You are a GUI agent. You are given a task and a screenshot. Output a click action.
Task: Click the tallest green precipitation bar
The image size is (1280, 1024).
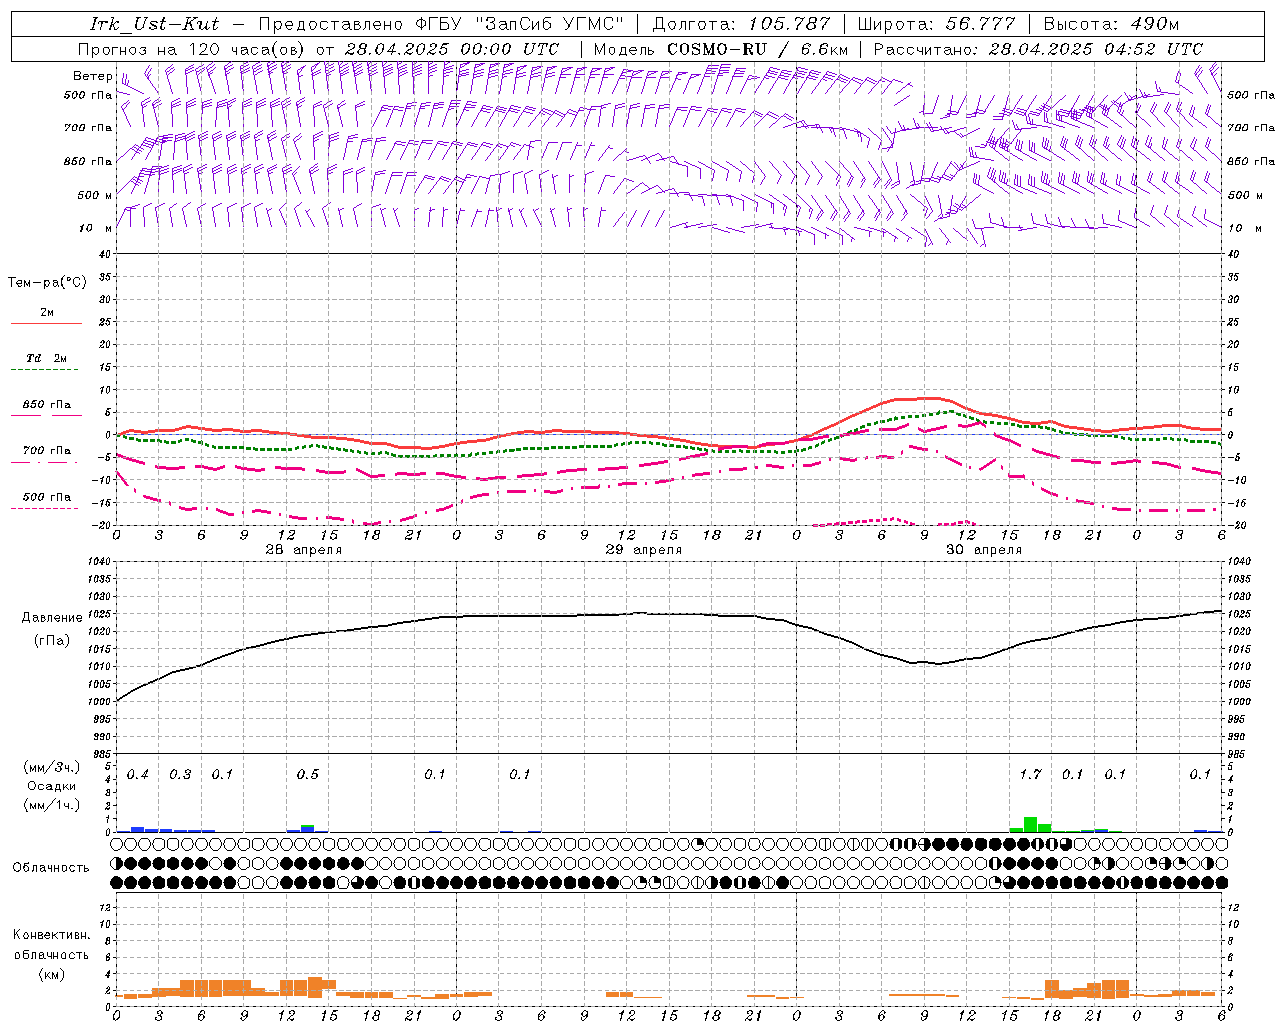1030,825
